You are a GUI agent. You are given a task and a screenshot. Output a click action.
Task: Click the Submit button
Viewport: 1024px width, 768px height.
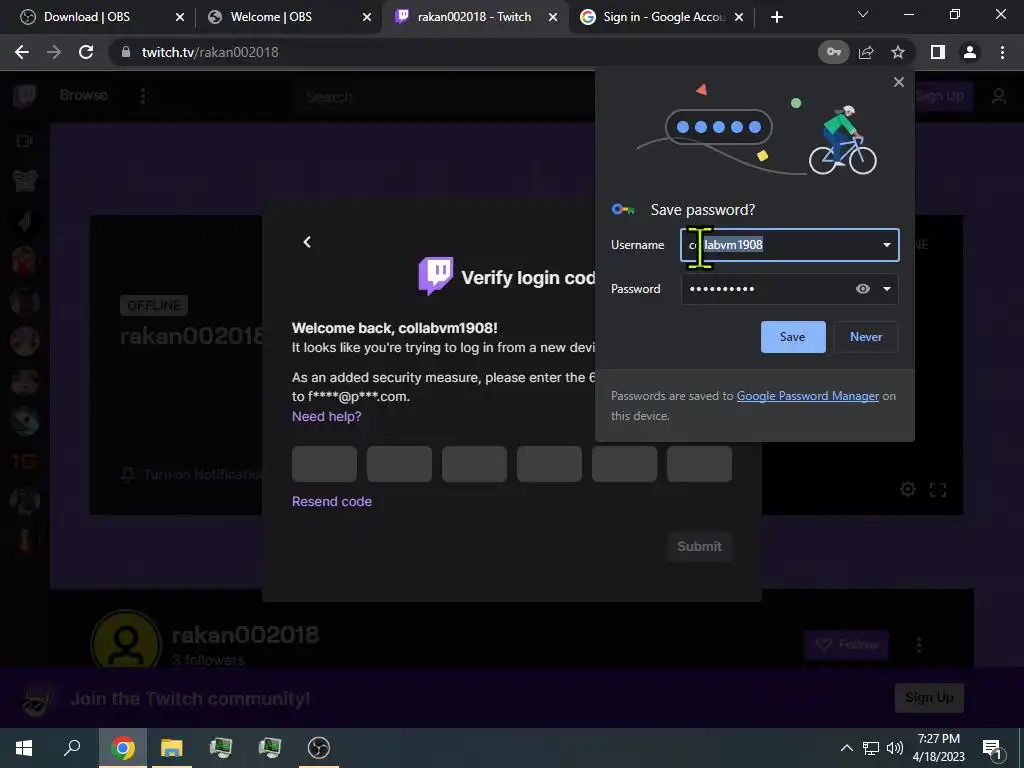[x=699, y=547]
